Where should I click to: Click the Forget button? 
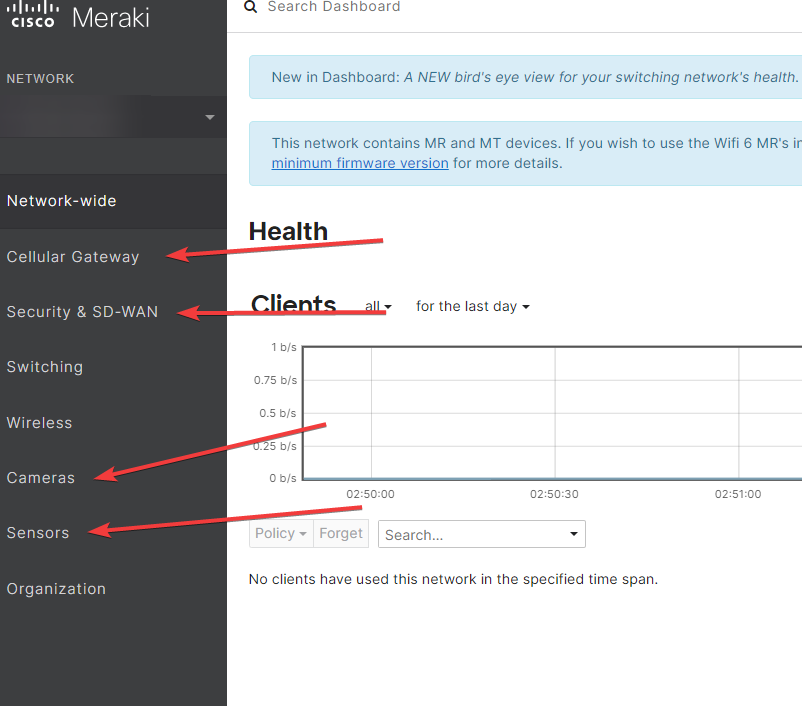point(341,534)
